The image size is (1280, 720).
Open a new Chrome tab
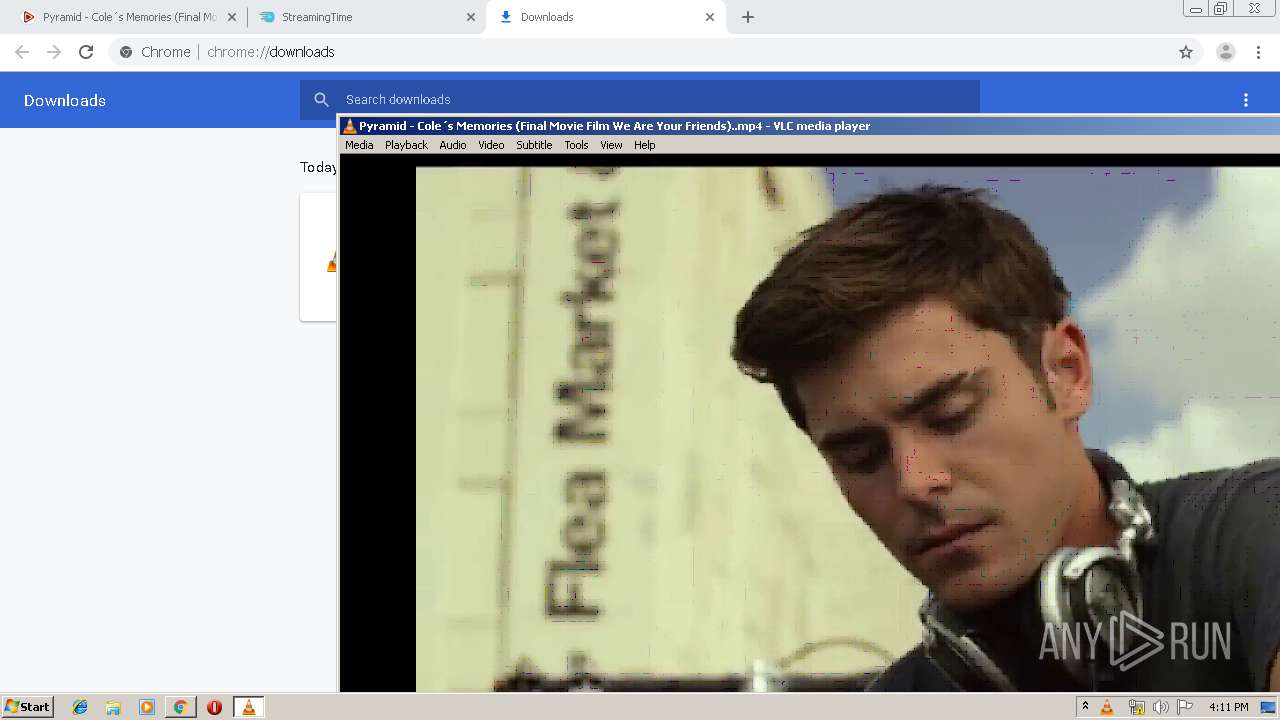[748, 17]
